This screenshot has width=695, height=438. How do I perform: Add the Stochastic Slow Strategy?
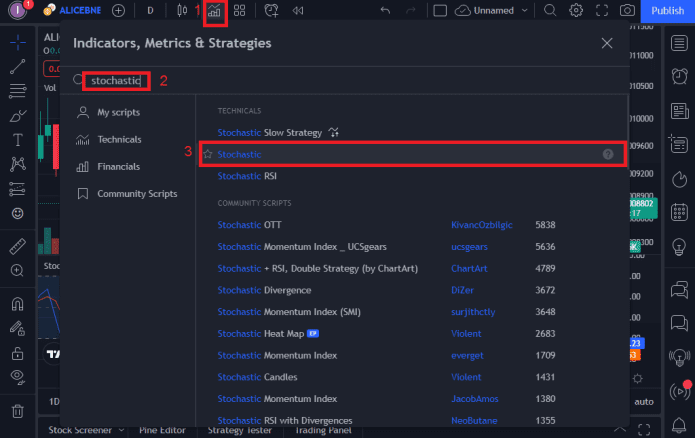tap(269, 133)
